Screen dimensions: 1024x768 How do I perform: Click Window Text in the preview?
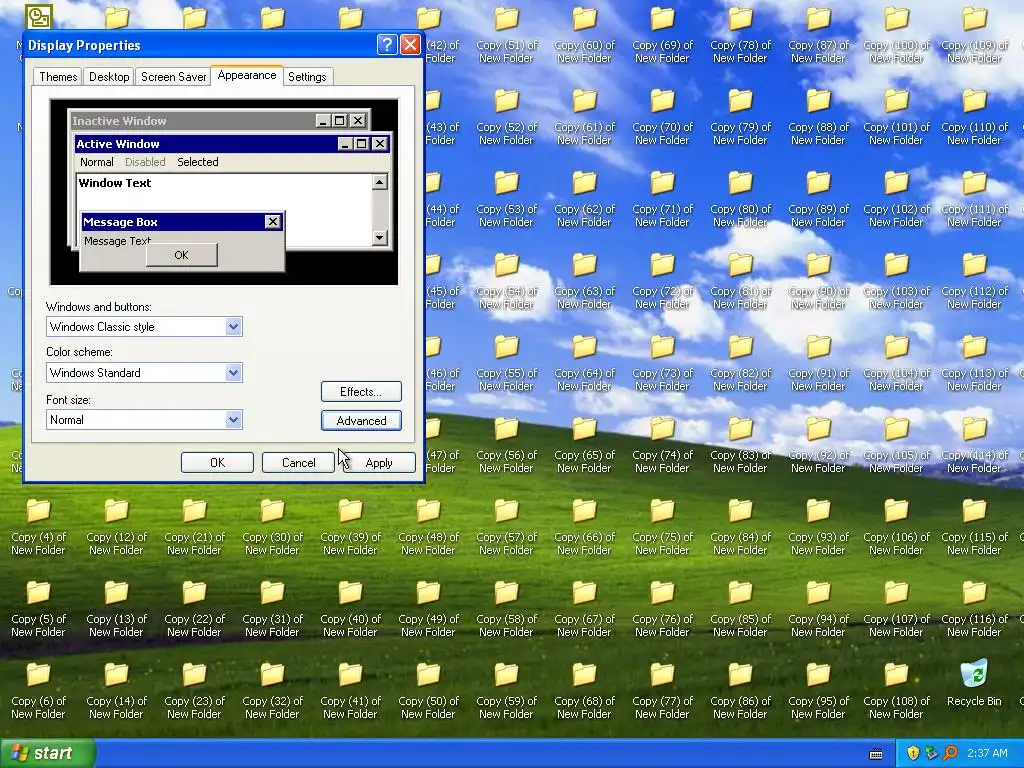point(115,183)
